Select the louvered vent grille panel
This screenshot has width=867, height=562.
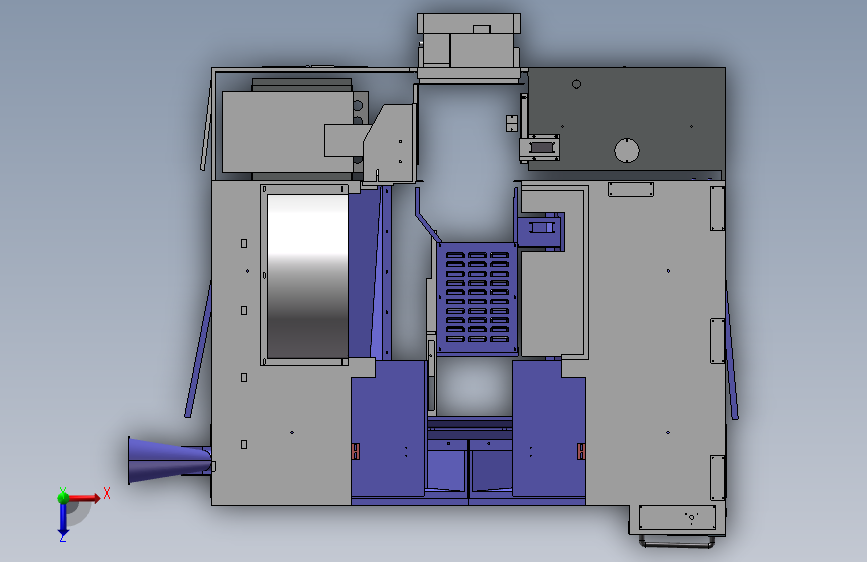(x=477, y=298)
